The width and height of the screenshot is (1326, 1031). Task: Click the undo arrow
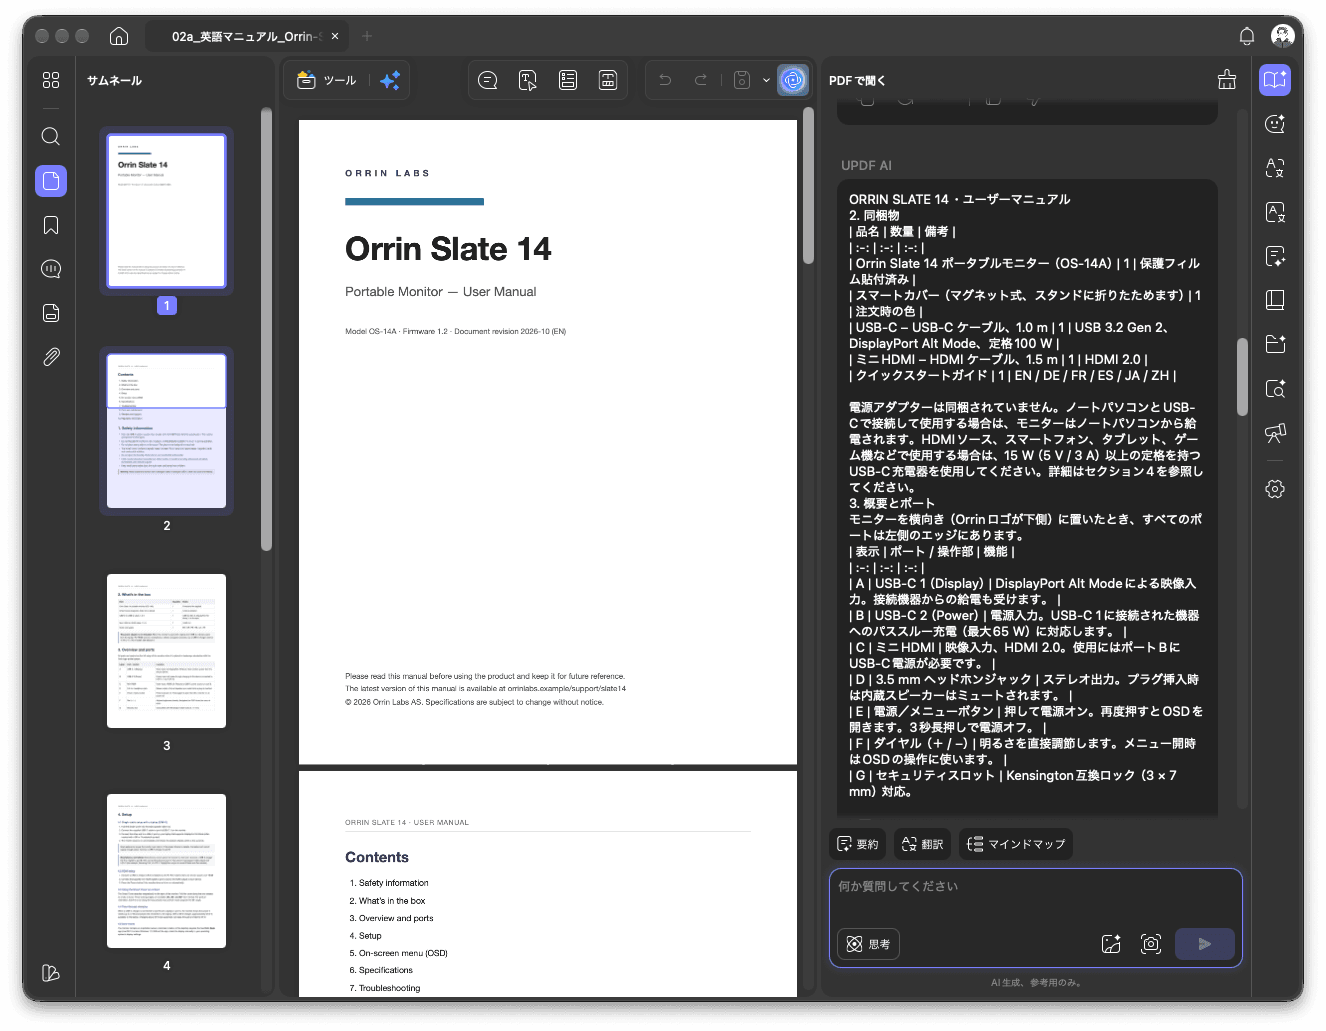coord(665,80)
